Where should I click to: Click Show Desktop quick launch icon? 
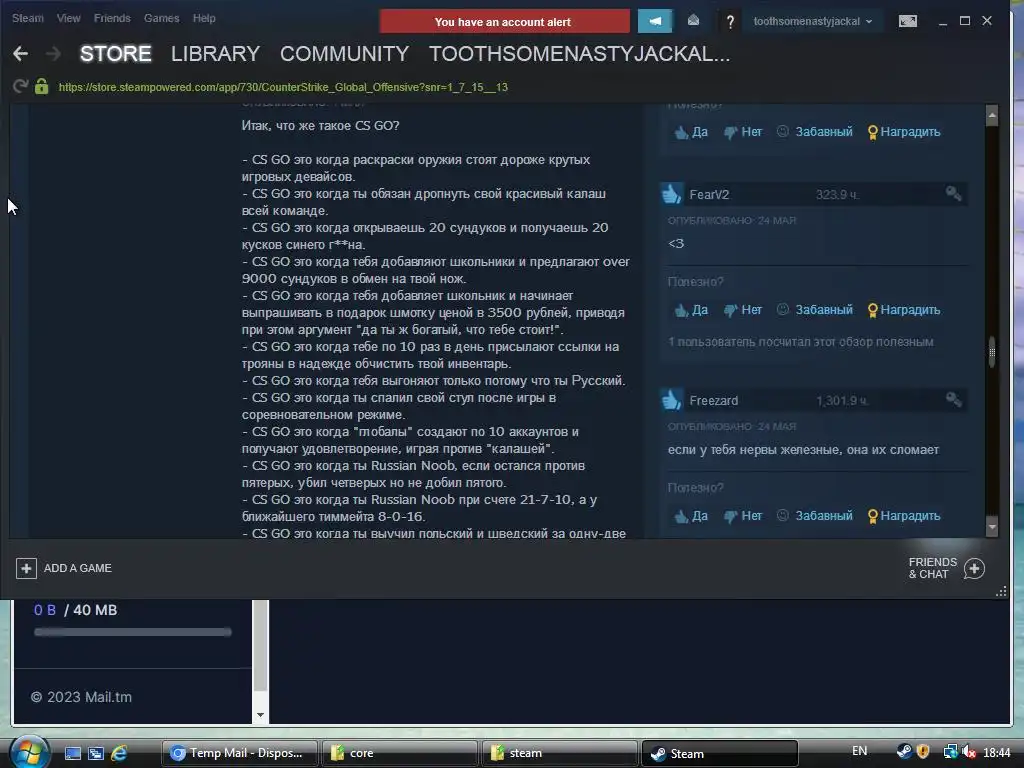[x=73, y=753]
